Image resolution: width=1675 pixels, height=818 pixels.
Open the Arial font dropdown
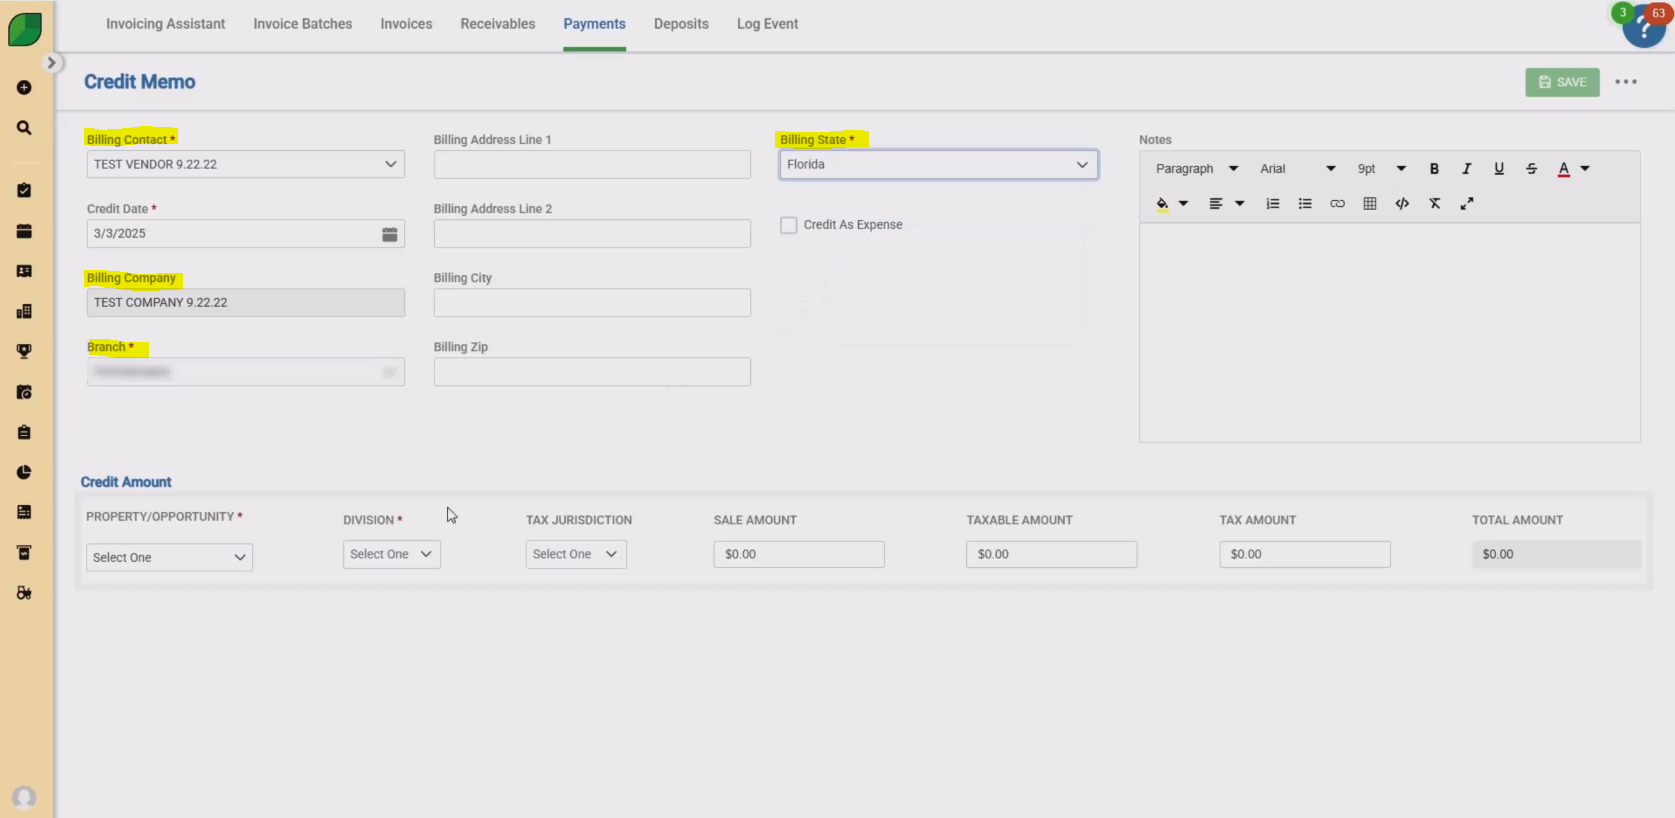(x=1297, y=169)
